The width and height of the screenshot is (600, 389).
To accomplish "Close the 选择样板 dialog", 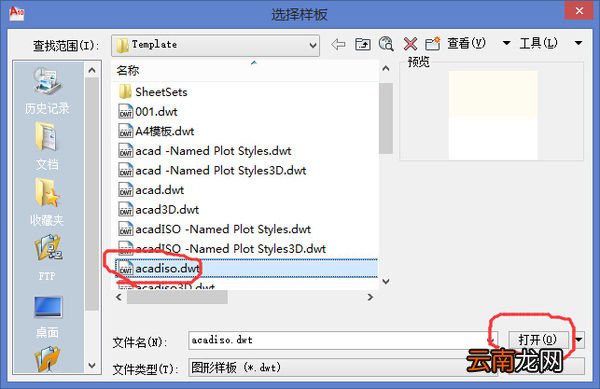I will [x=579, y=11].
